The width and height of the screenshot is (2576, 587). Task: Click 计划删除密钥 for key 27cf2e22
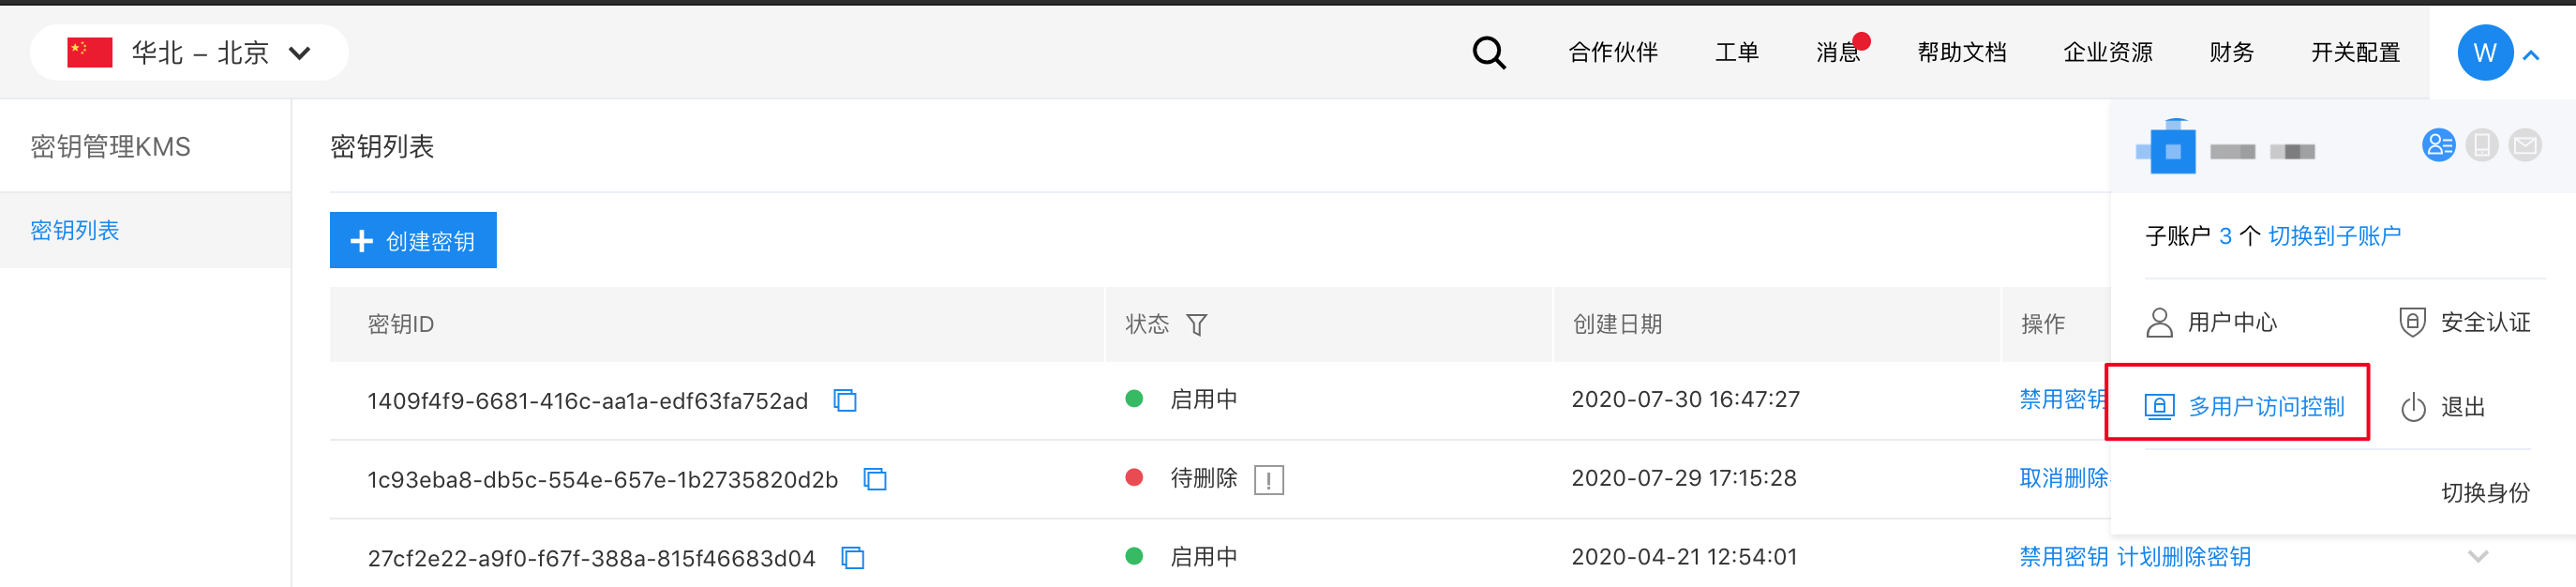click(x=2184, y=557)
